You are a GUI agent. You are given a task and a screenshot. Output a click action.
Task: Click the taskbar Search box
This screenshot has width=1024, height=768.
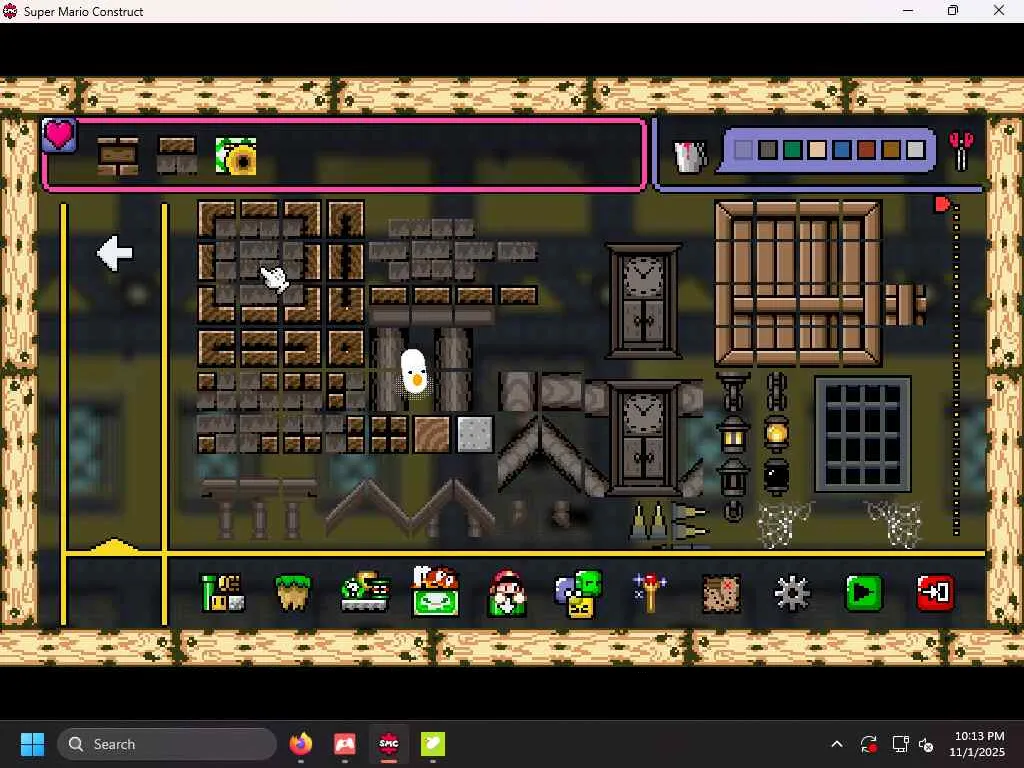tap(167, 744)
